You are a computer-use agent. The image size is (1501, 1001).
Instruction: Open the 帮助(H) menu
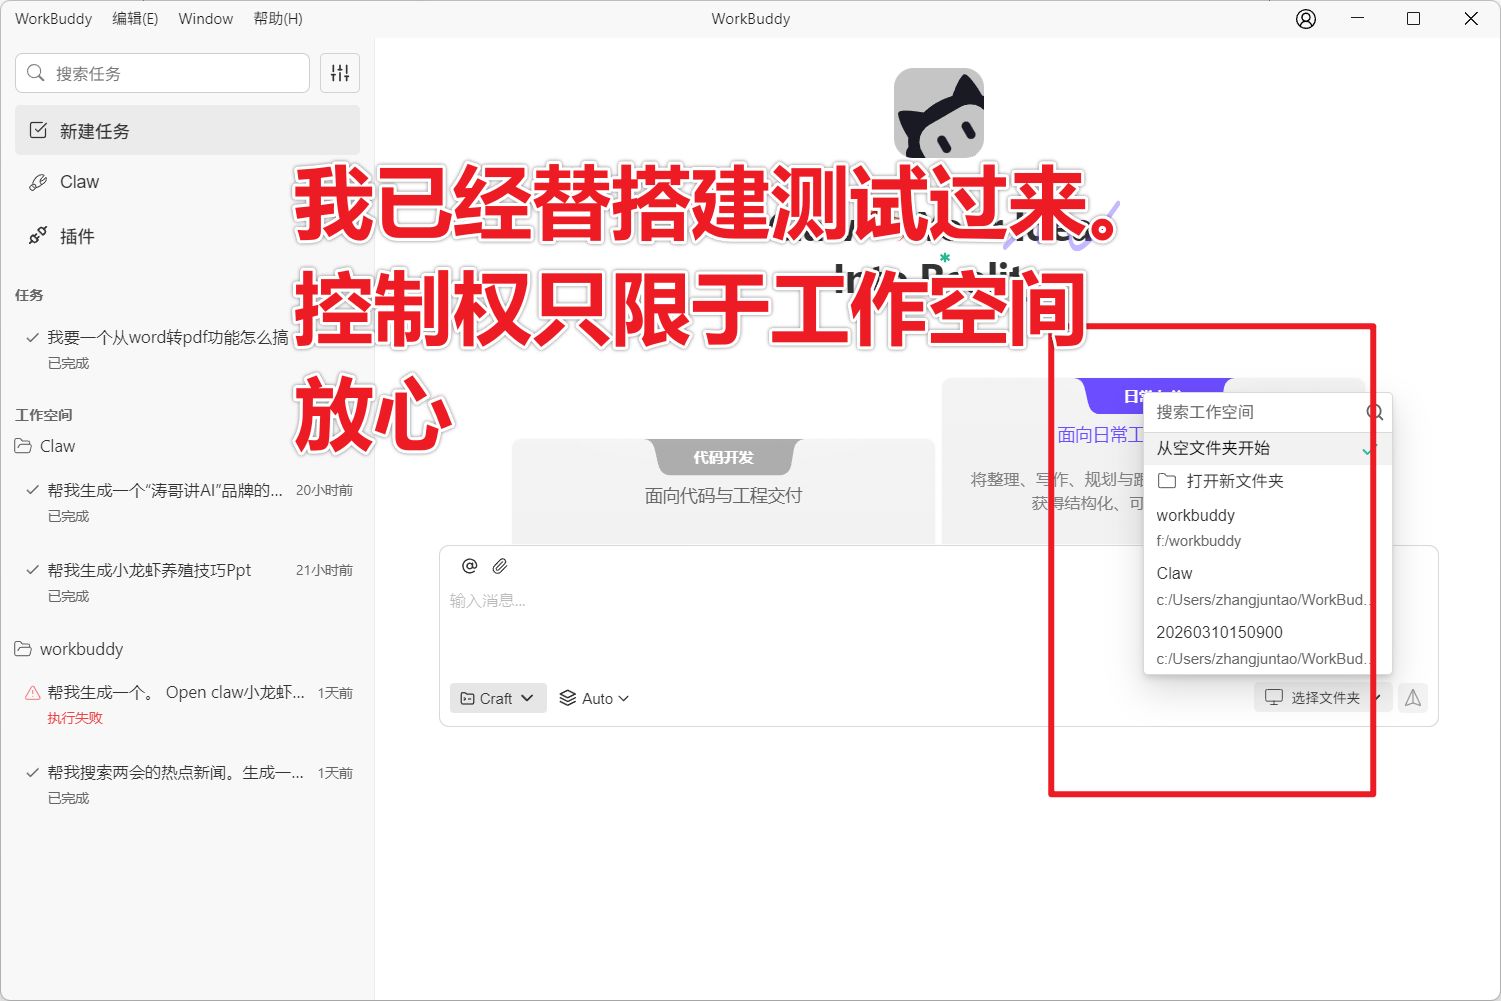[x=278, y=19]
